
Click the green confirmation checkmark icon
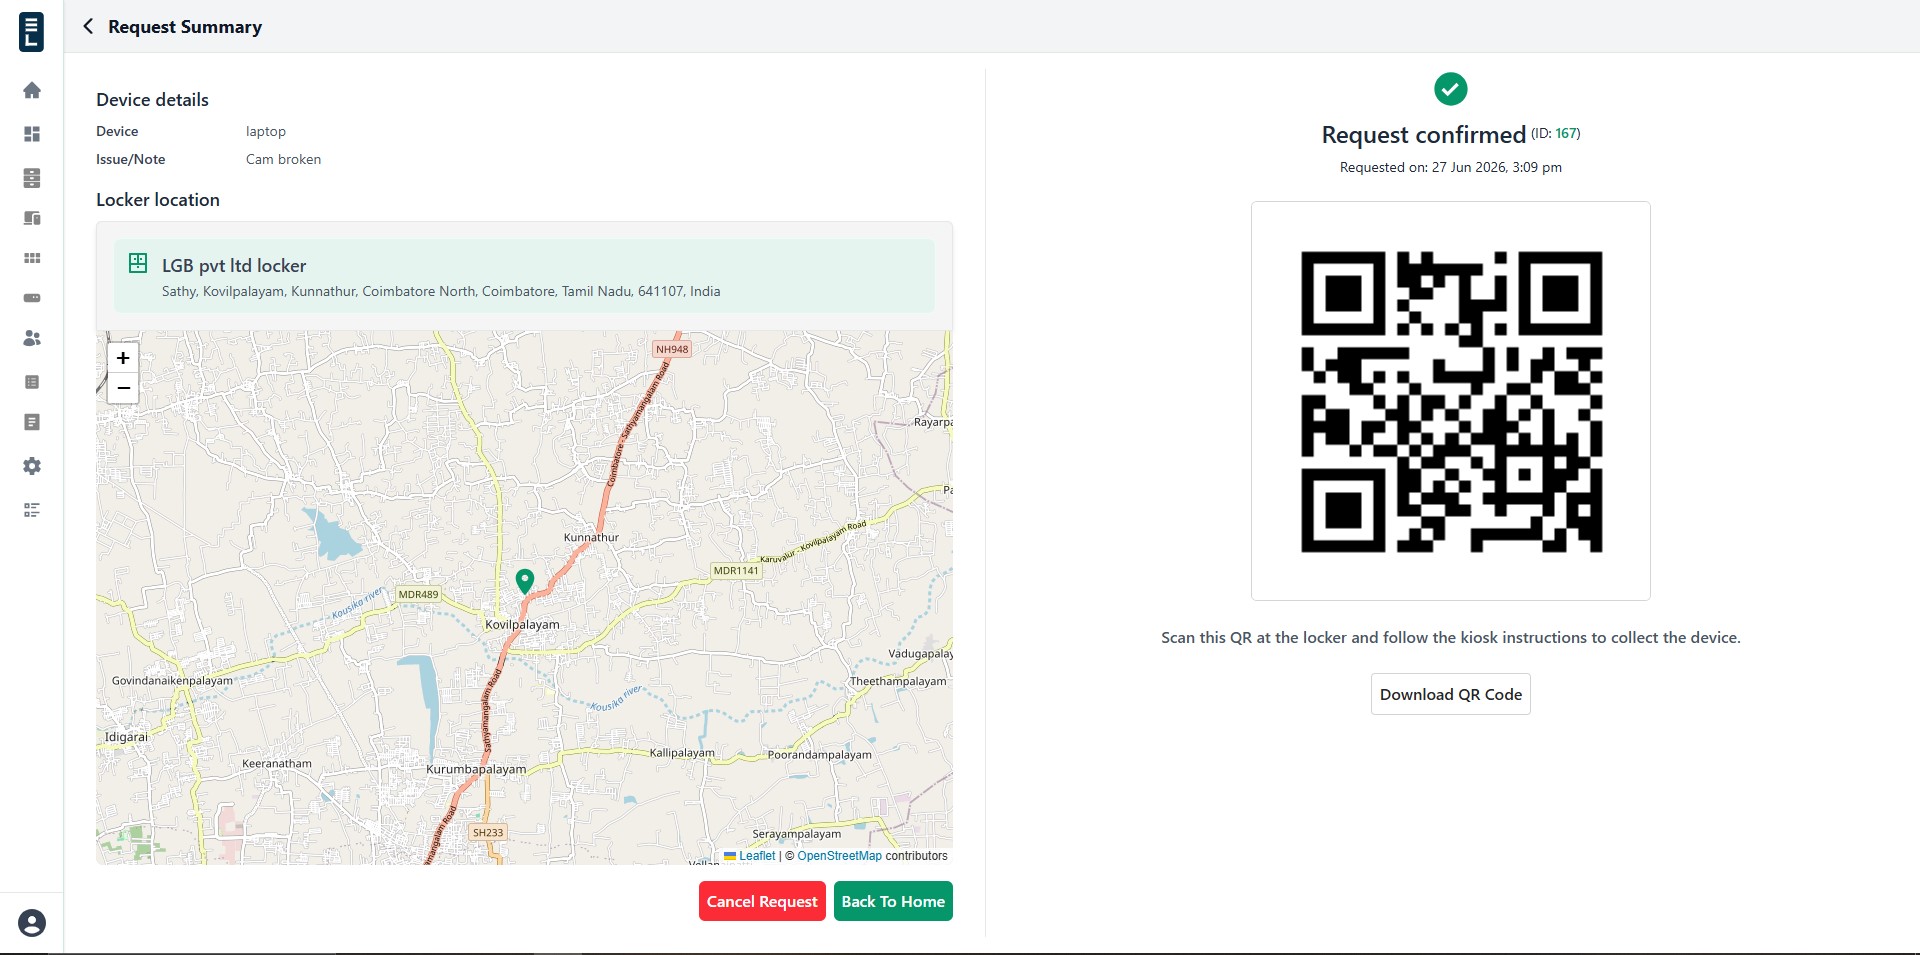[x=1451, y=89]
